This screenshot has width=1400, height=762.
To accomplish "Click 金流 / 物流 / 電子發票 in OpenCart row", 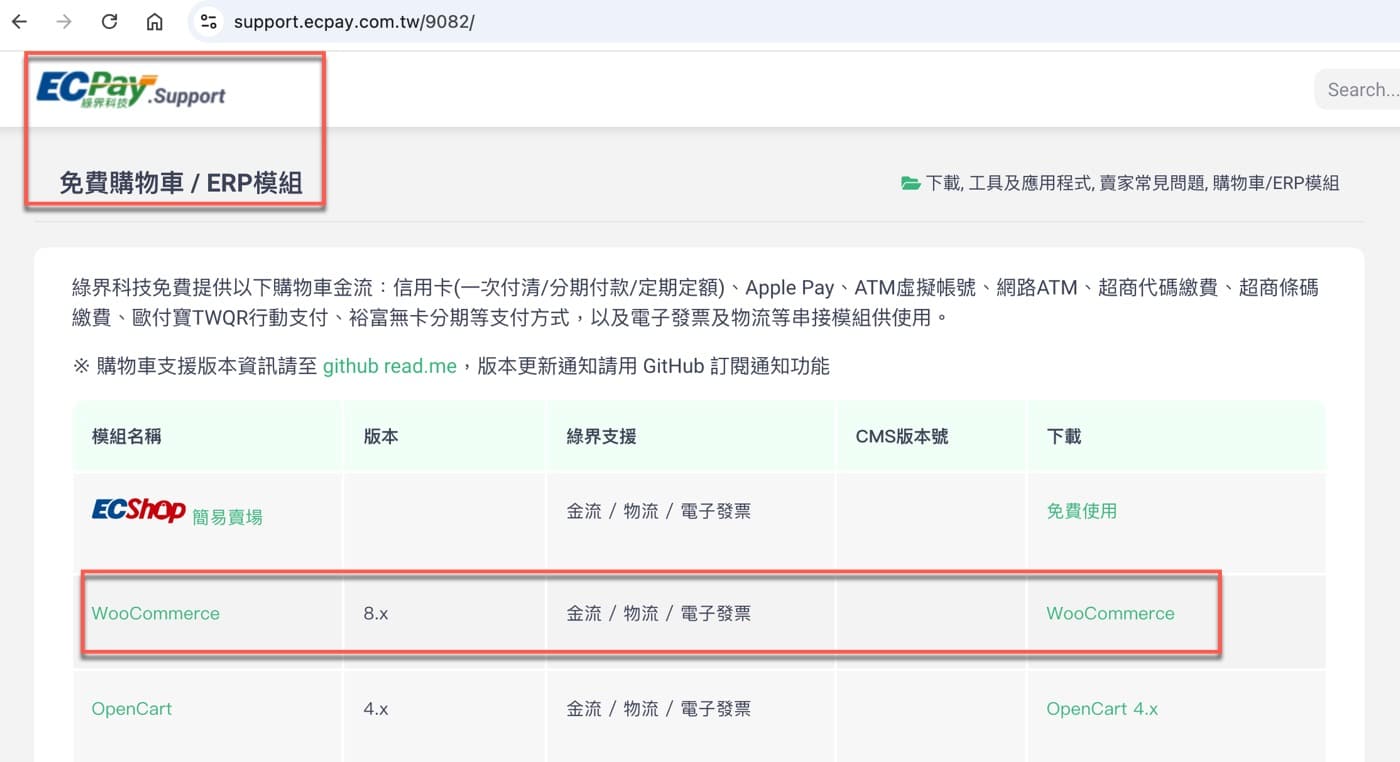I will pos(659,708).
